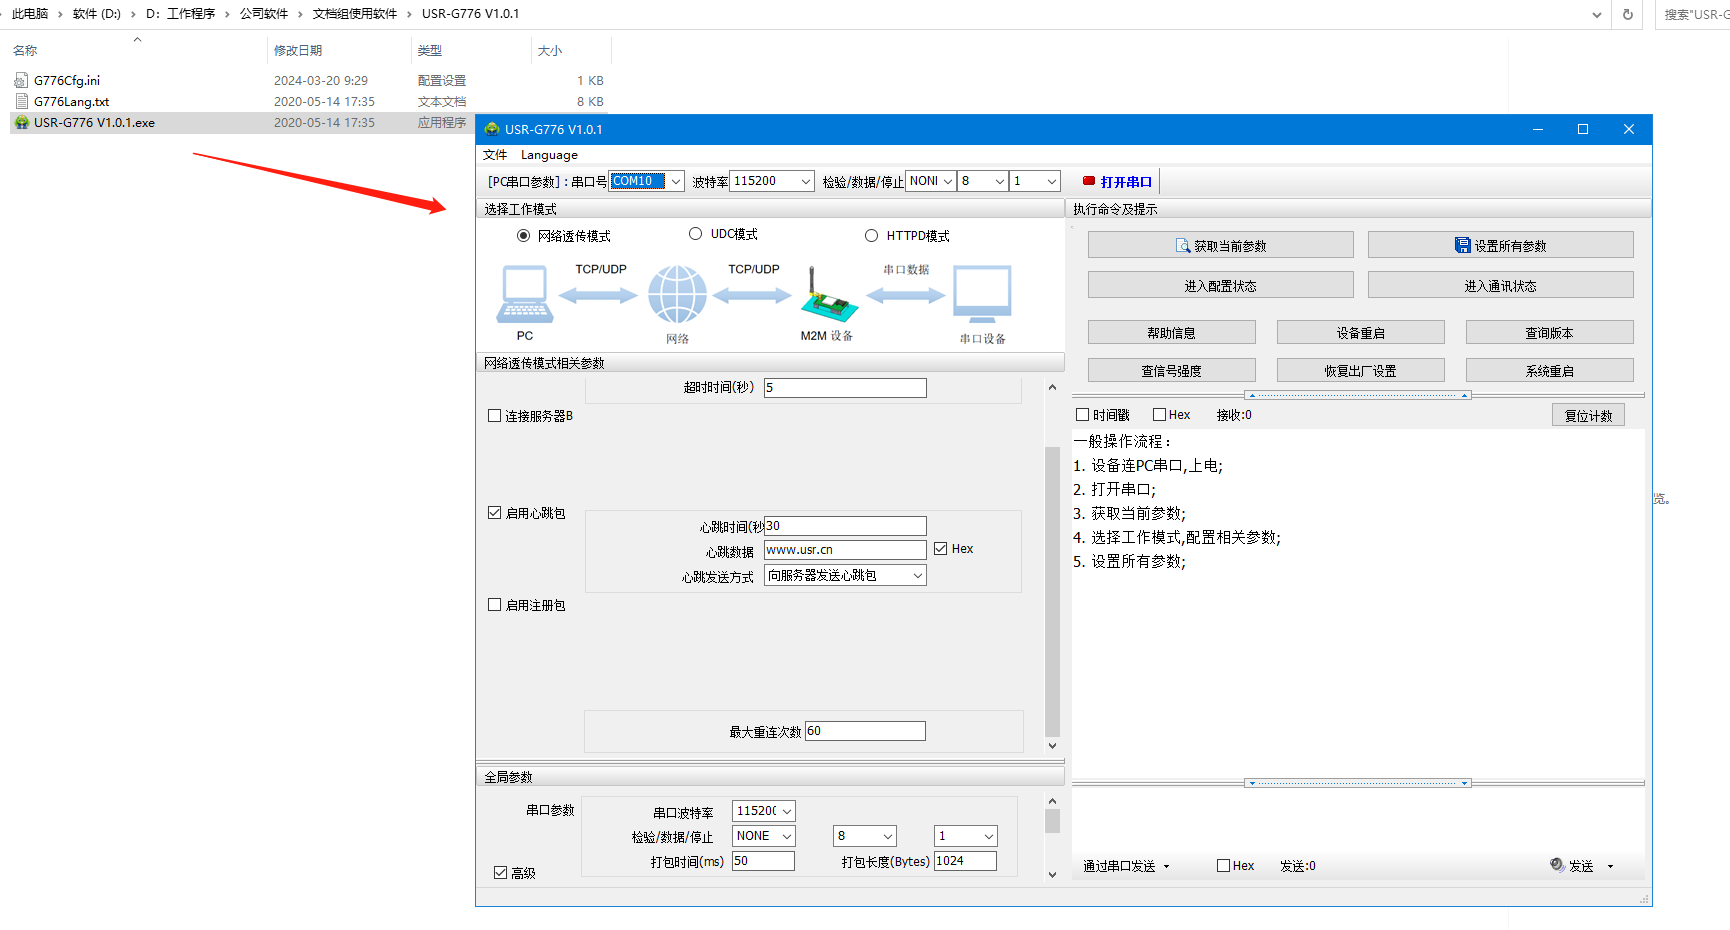Check the 连接服务器B checkbox
Screen dimensions: 1730x930
[x=494, y=416]
